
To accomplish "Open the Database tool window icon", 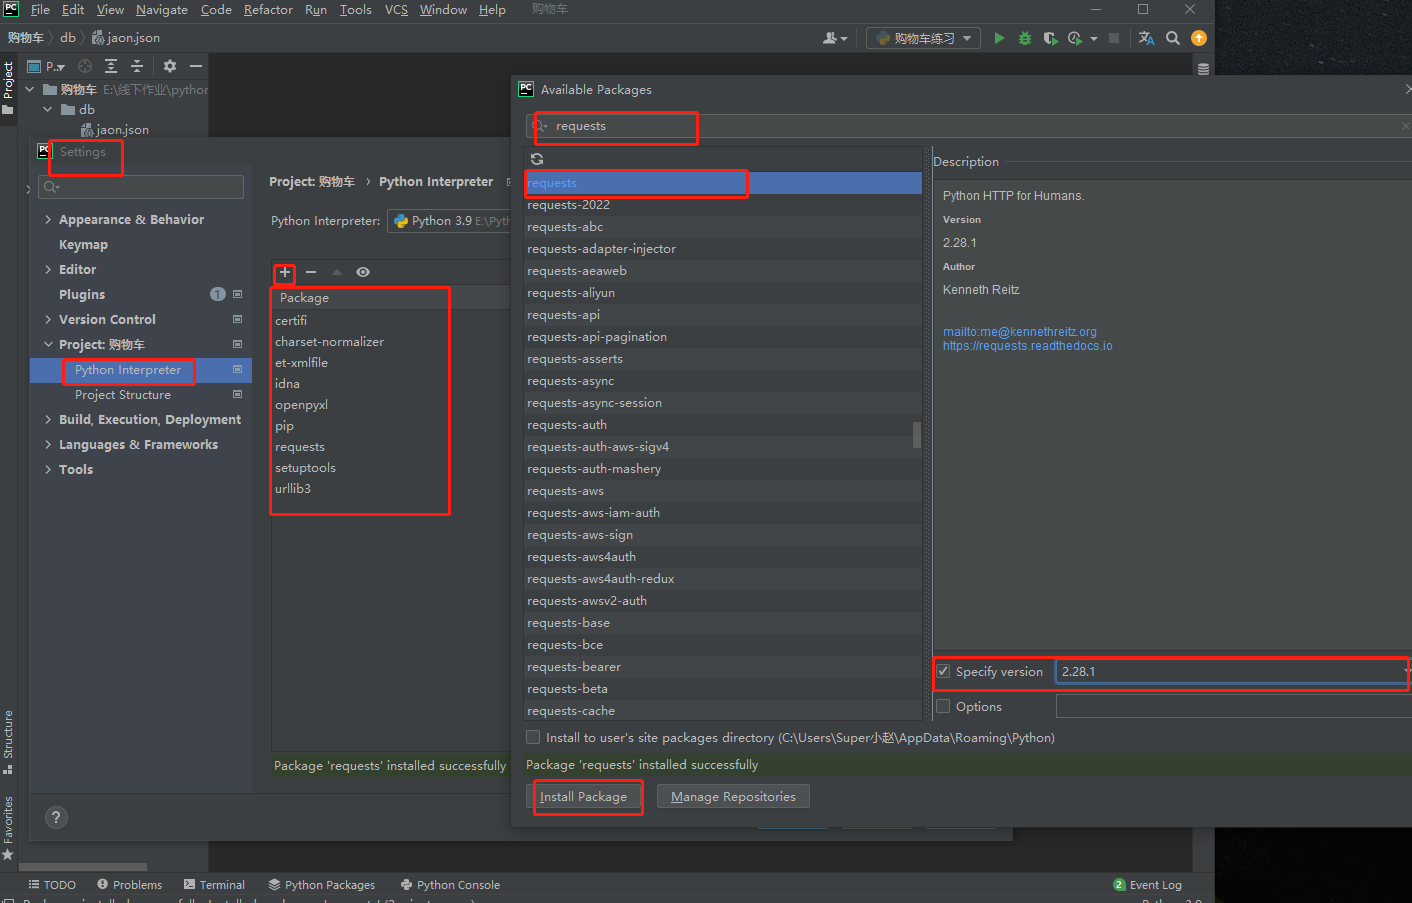I will coord(1203,69).
